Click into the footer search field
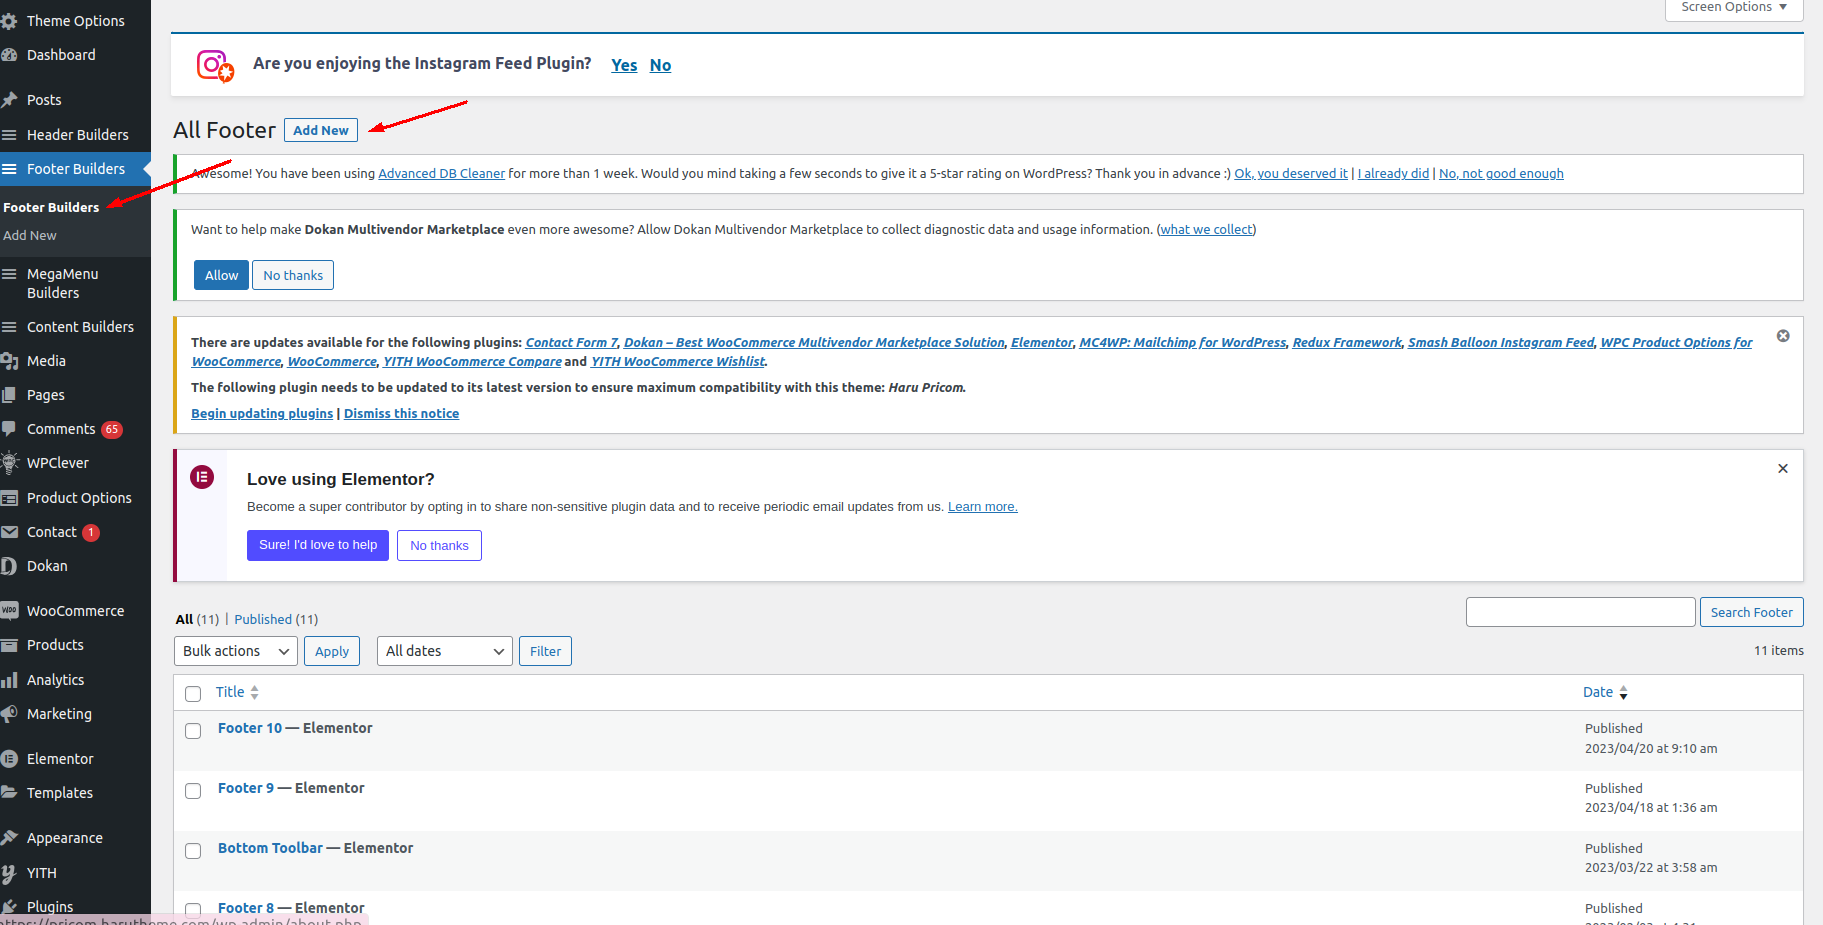 coord(1581,612)
